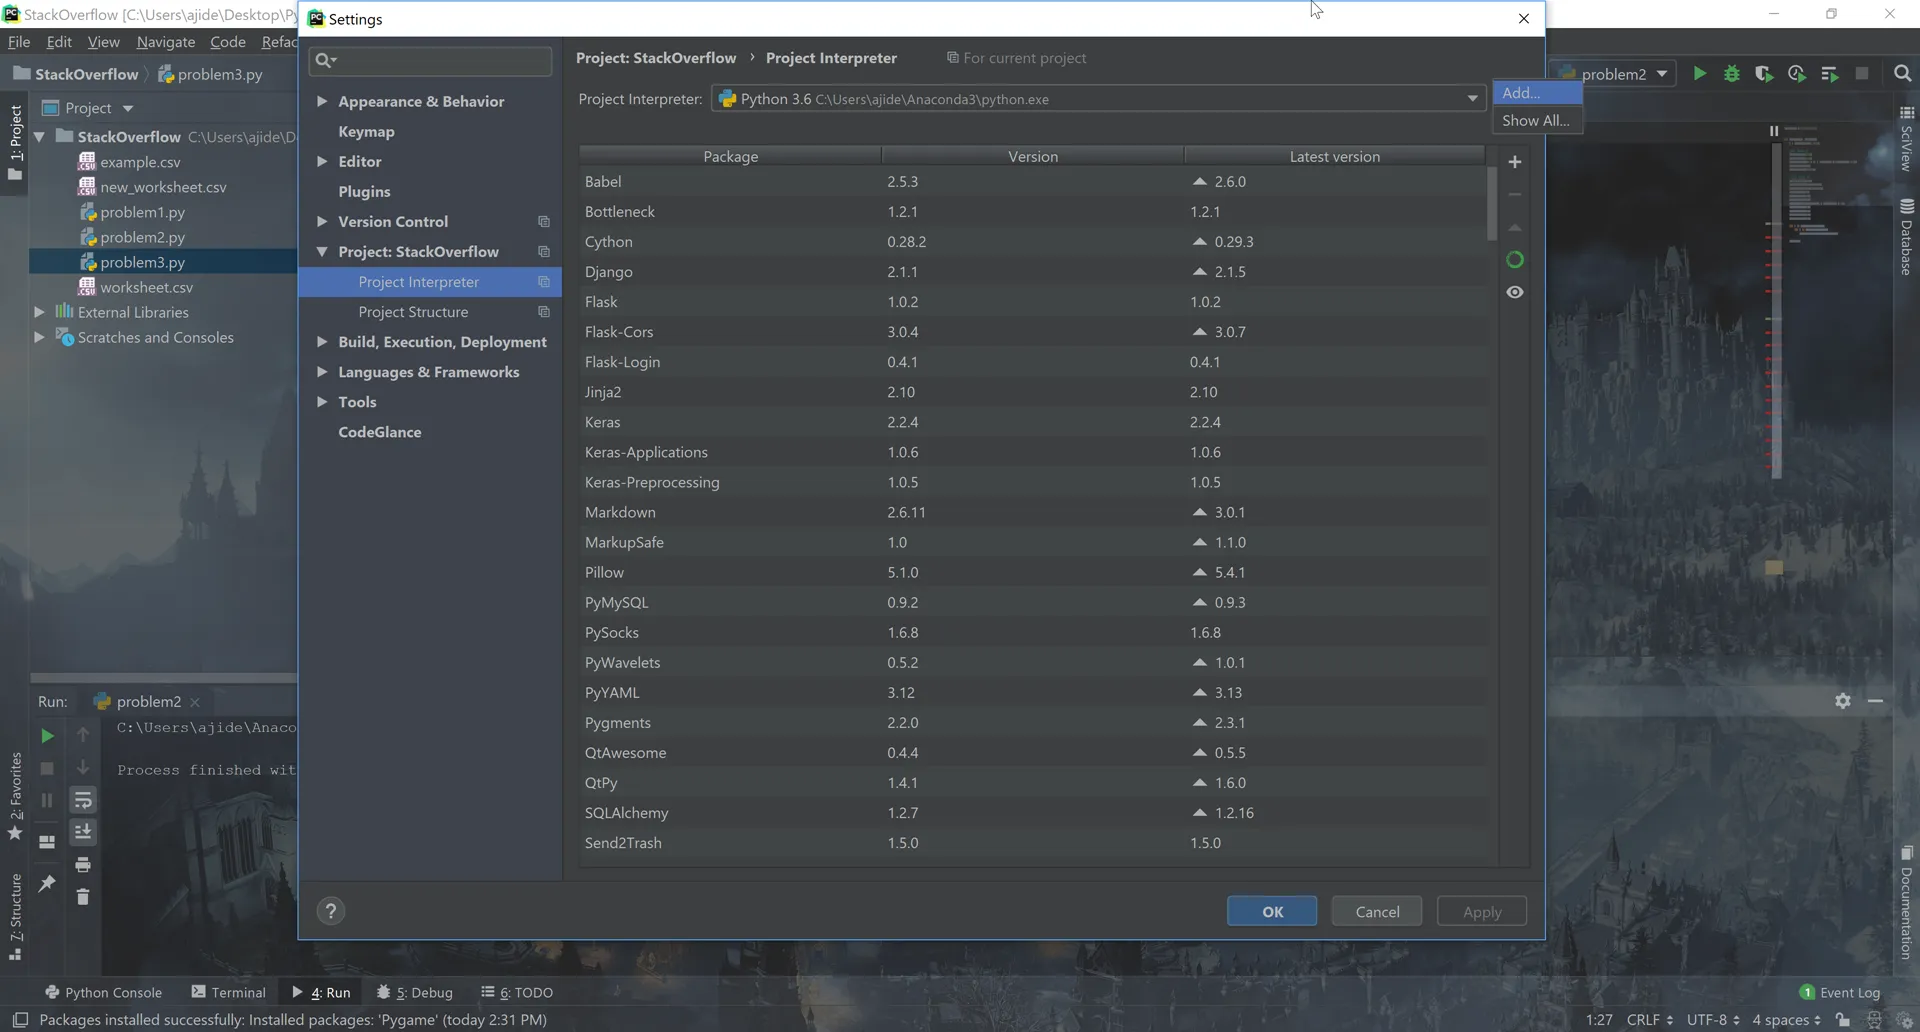Image resolution: width=1920 pixels, height=1032 pixels.
Task: Click the clear all trash icon in Run panel
Action: click(x=83, y=897)
